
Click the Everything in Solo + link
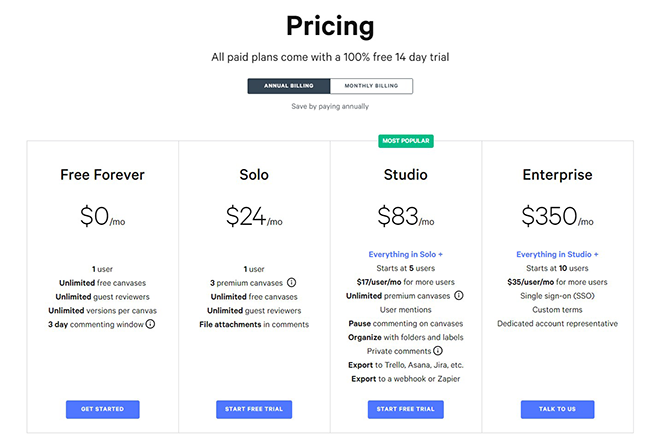coord(405,254)
